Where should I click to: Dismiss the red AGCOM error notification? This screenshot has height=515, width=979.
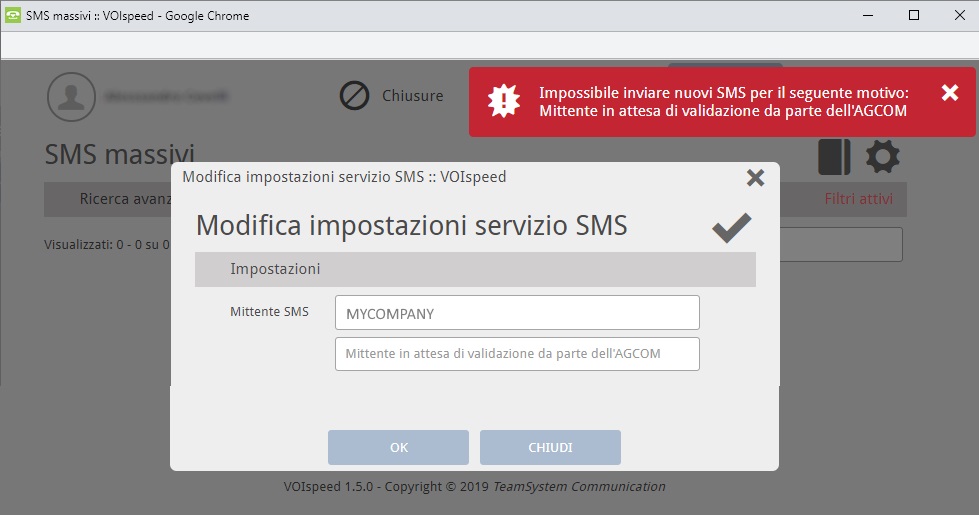[x=950, y=93]
